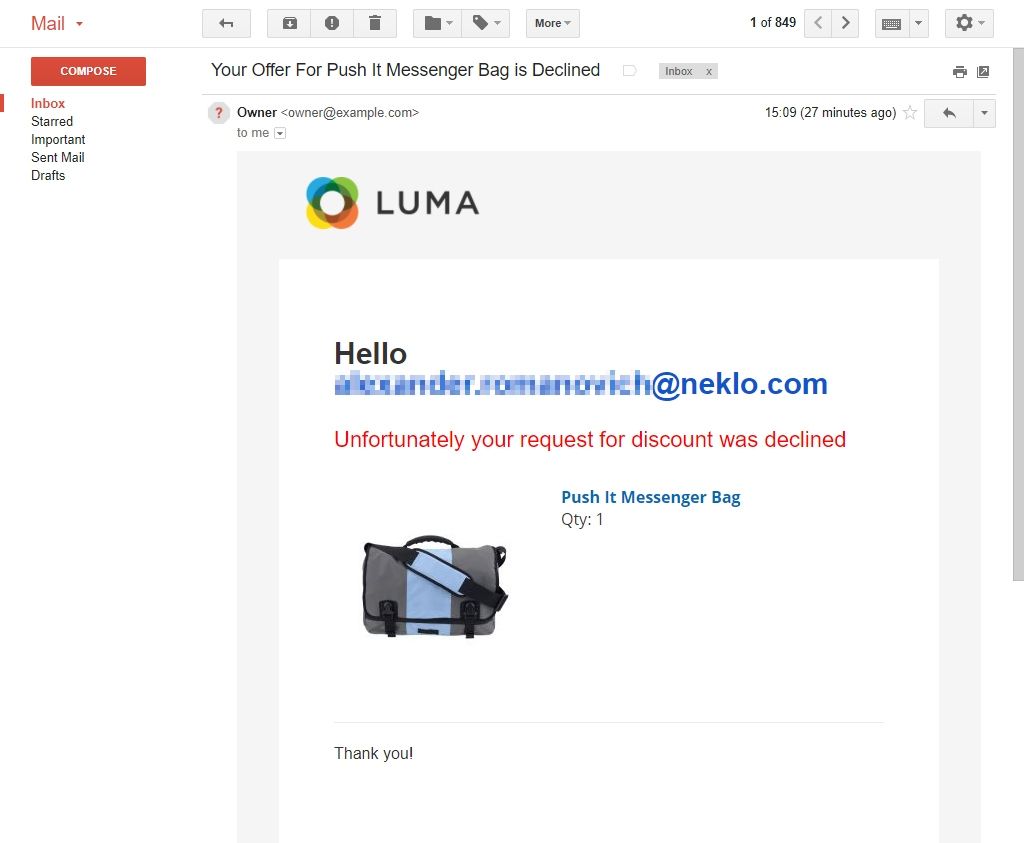Open the settings gear menu
Viewport: 1024px width, 843px height.
(x=969, y=24)
